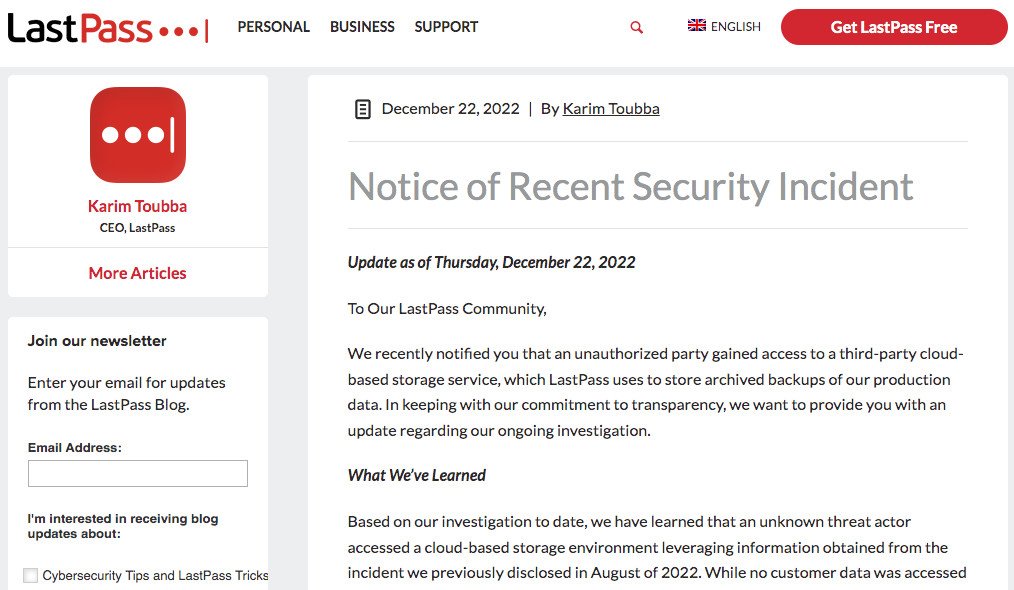
Task: Open the BUSINESS menu
Action: pos(362,27)
